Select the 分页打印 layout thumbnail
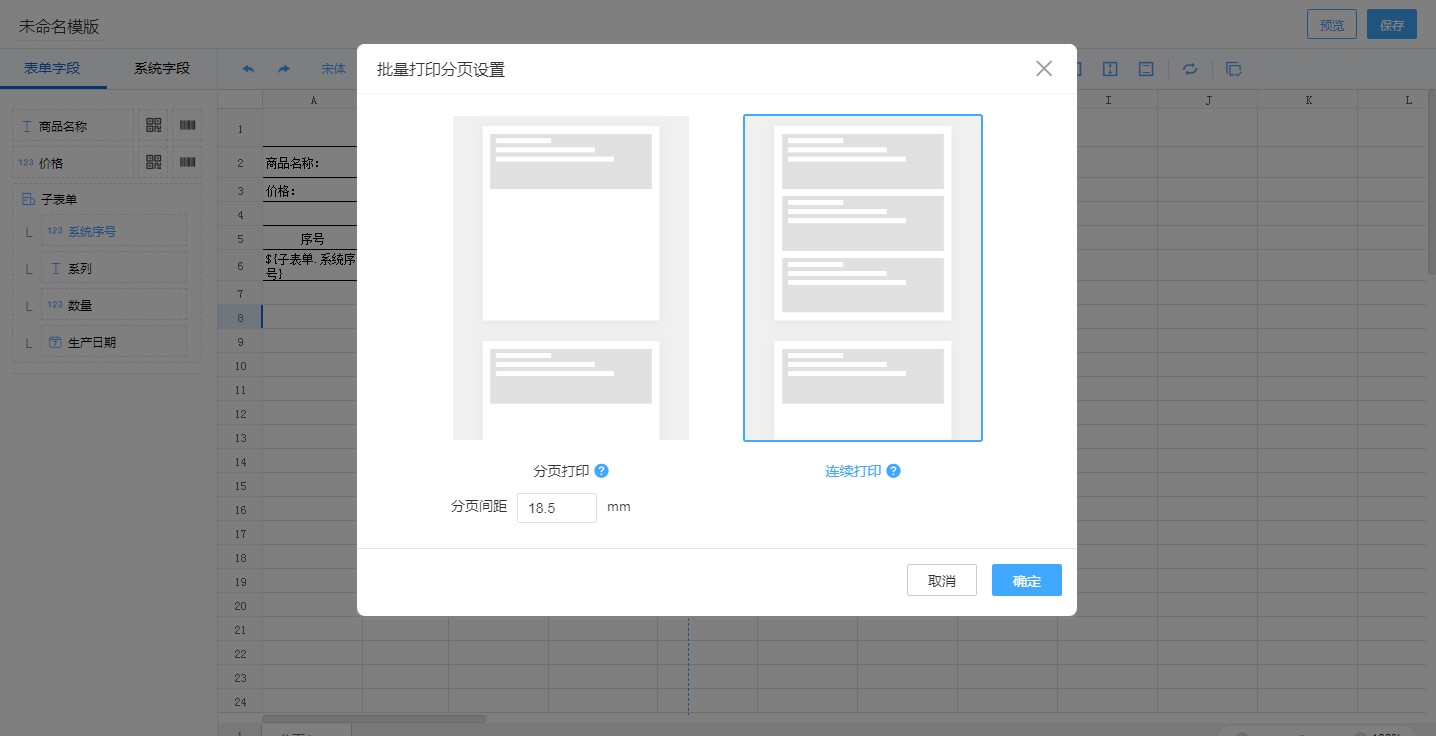The image size is (1436, 736). tap(571, 278)
